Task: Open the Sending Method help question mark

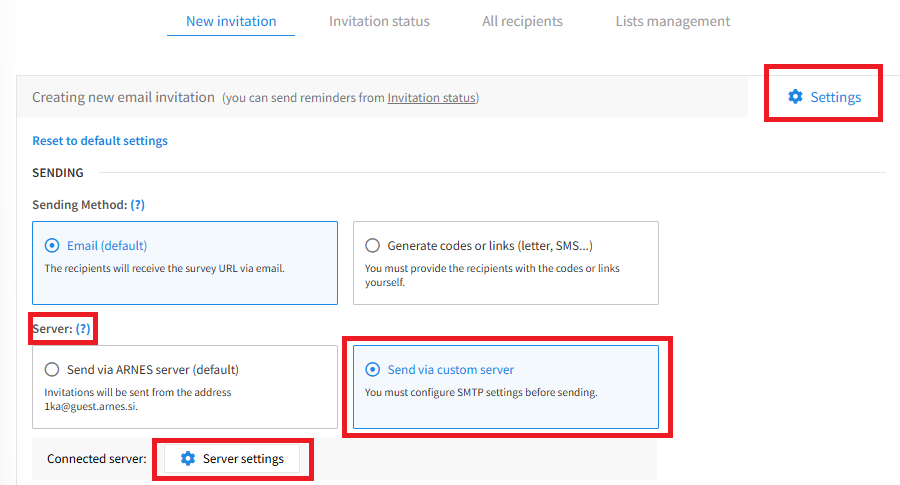Action: pos(138,205)
